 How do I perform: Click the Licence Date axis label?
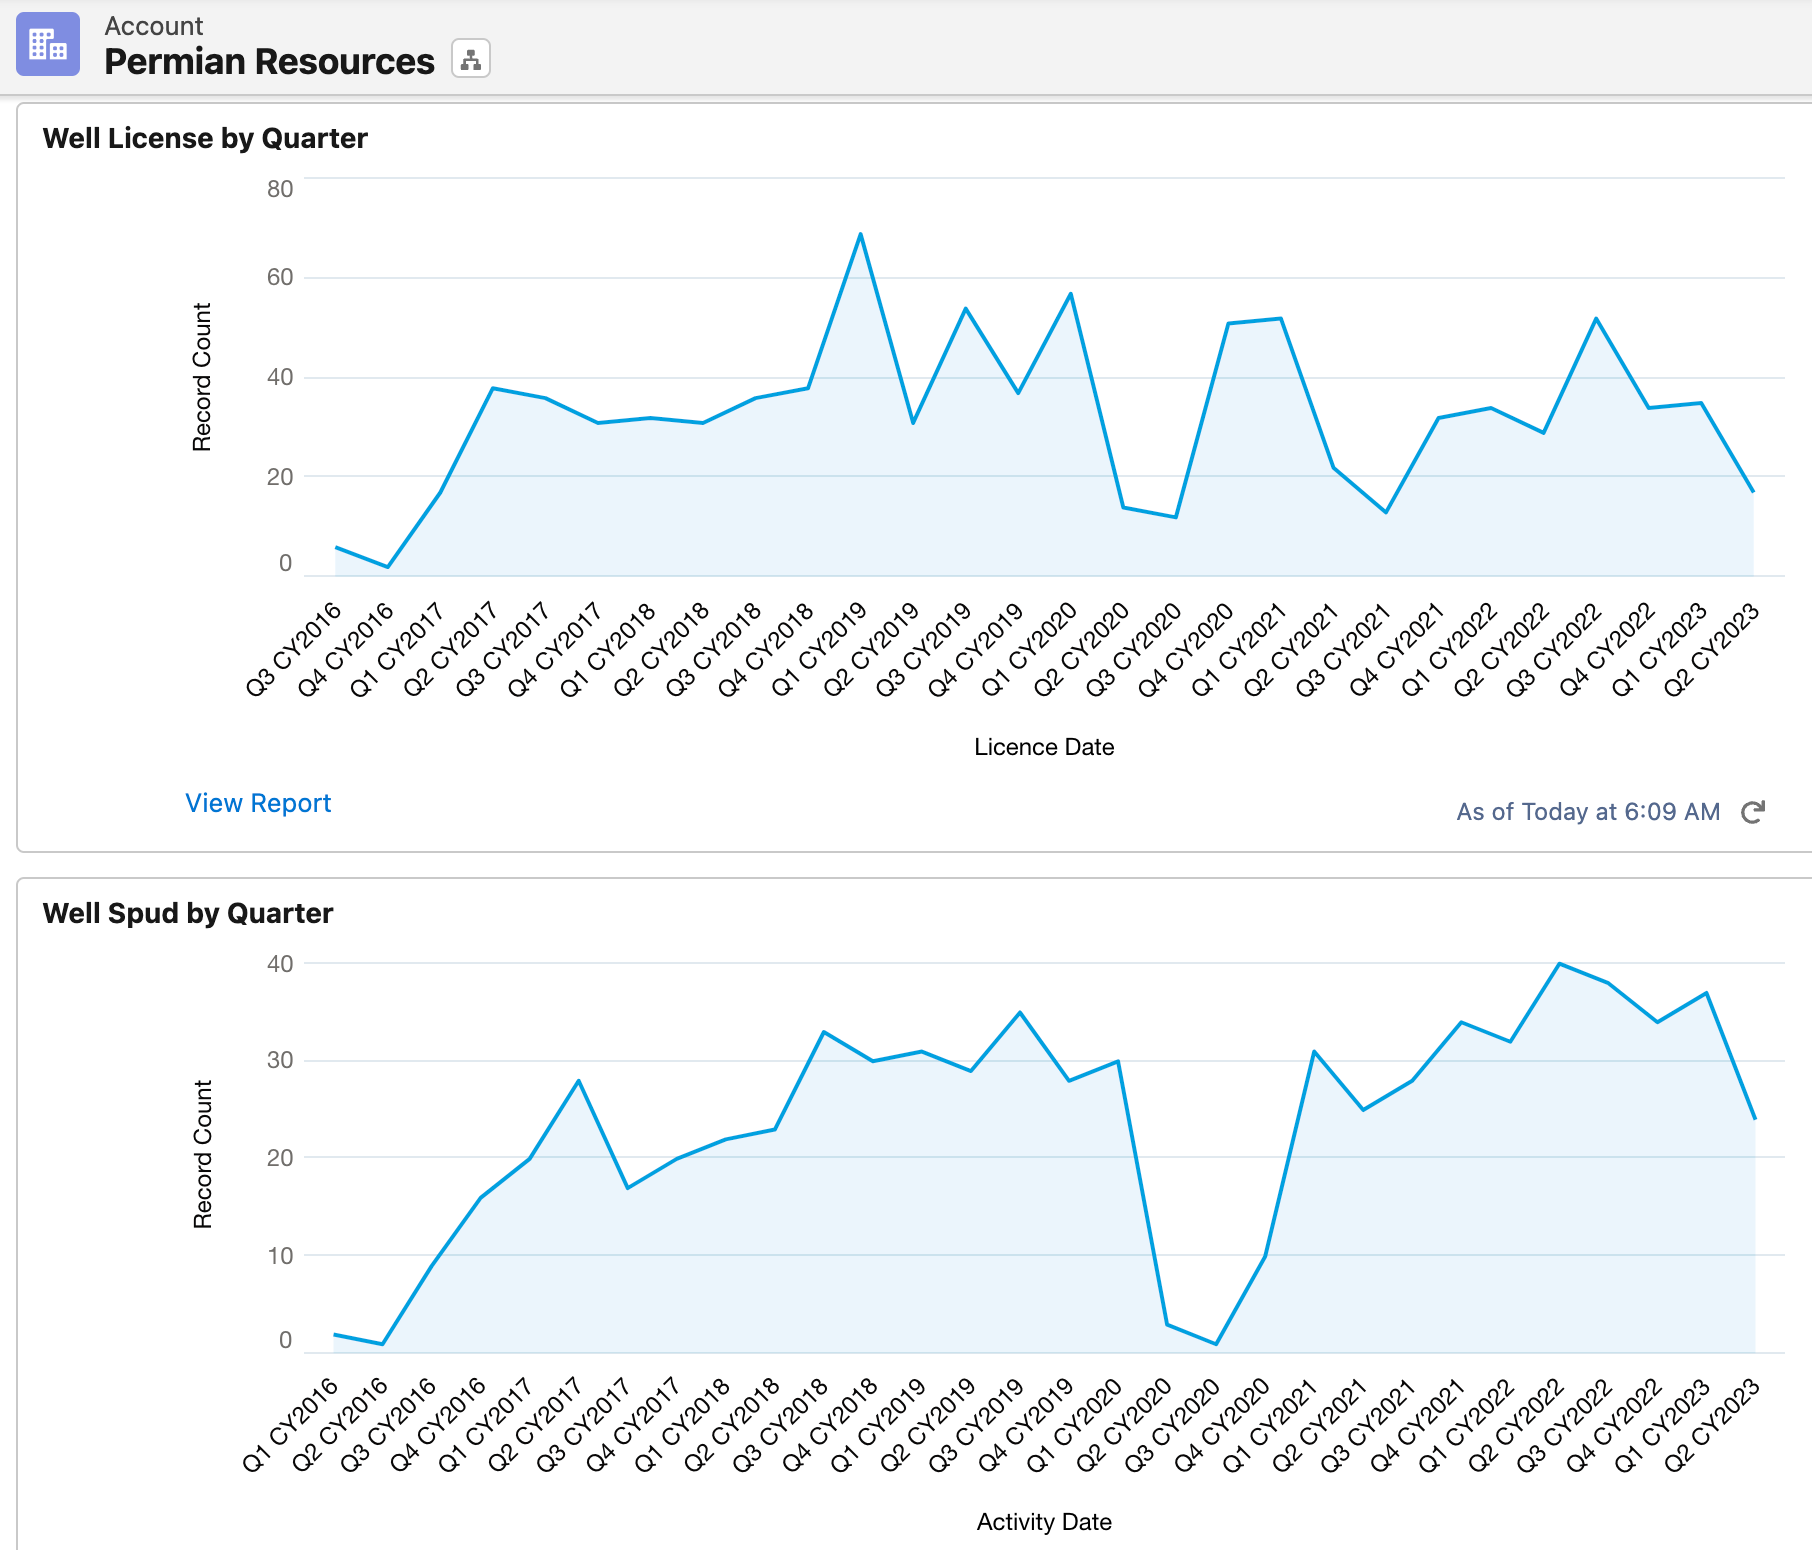click(x=1043, y=747)
